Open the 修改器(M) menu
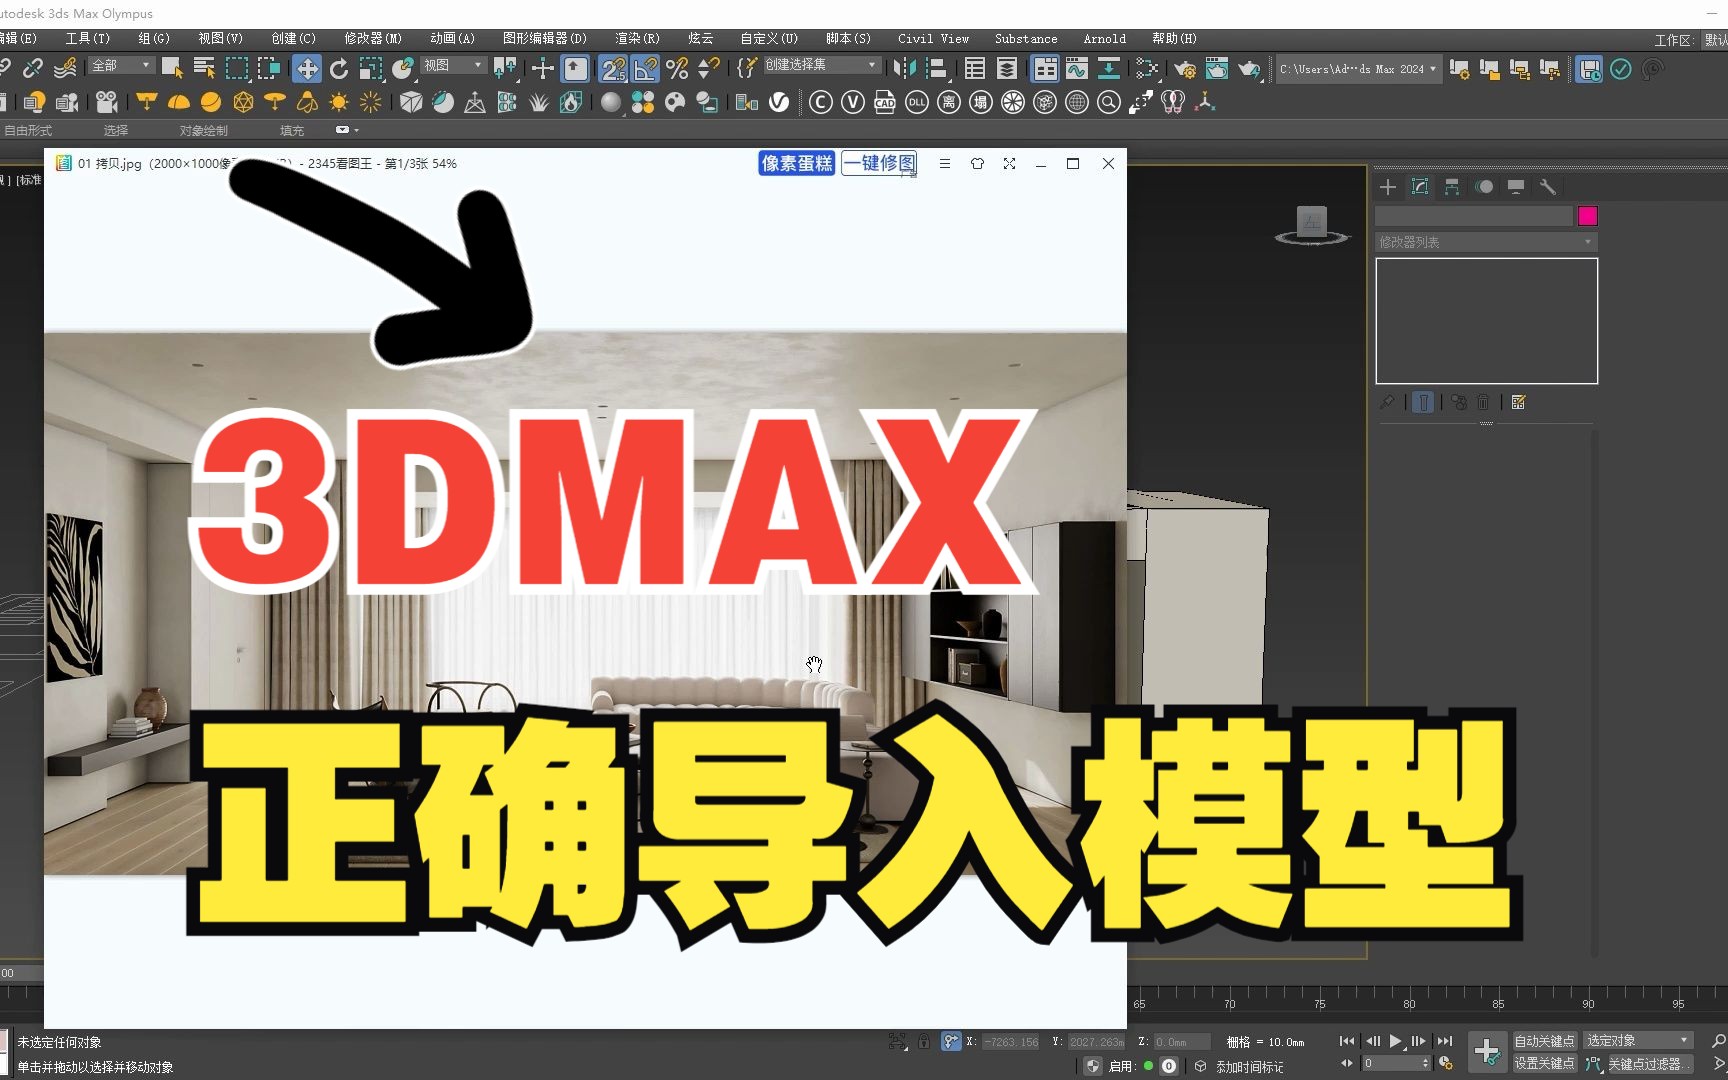 tap(373, 38)
